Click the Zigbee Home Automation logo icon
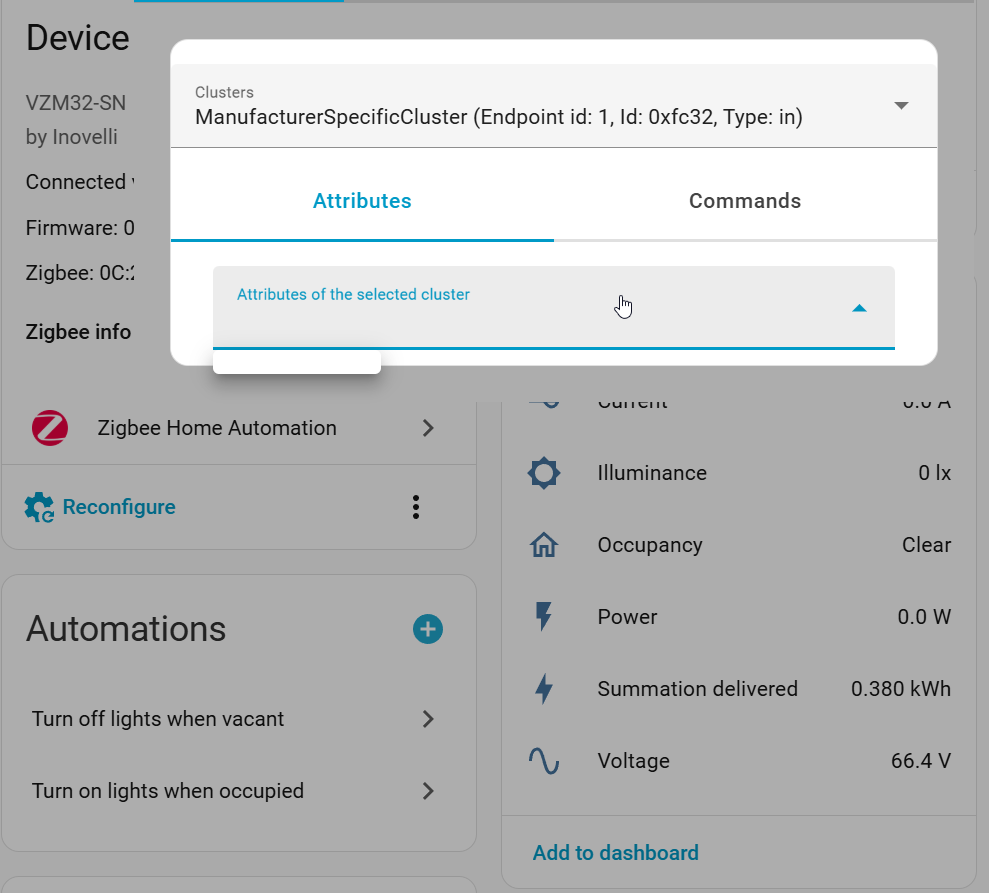Screen dimensions: 989x893 point(50,428)
